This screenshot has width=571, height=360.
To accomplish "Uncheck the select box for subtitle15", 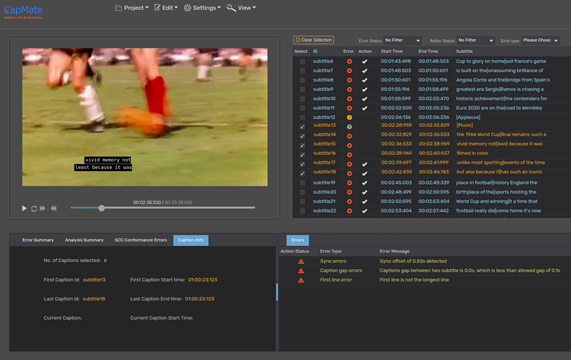I will click(302, 146).
